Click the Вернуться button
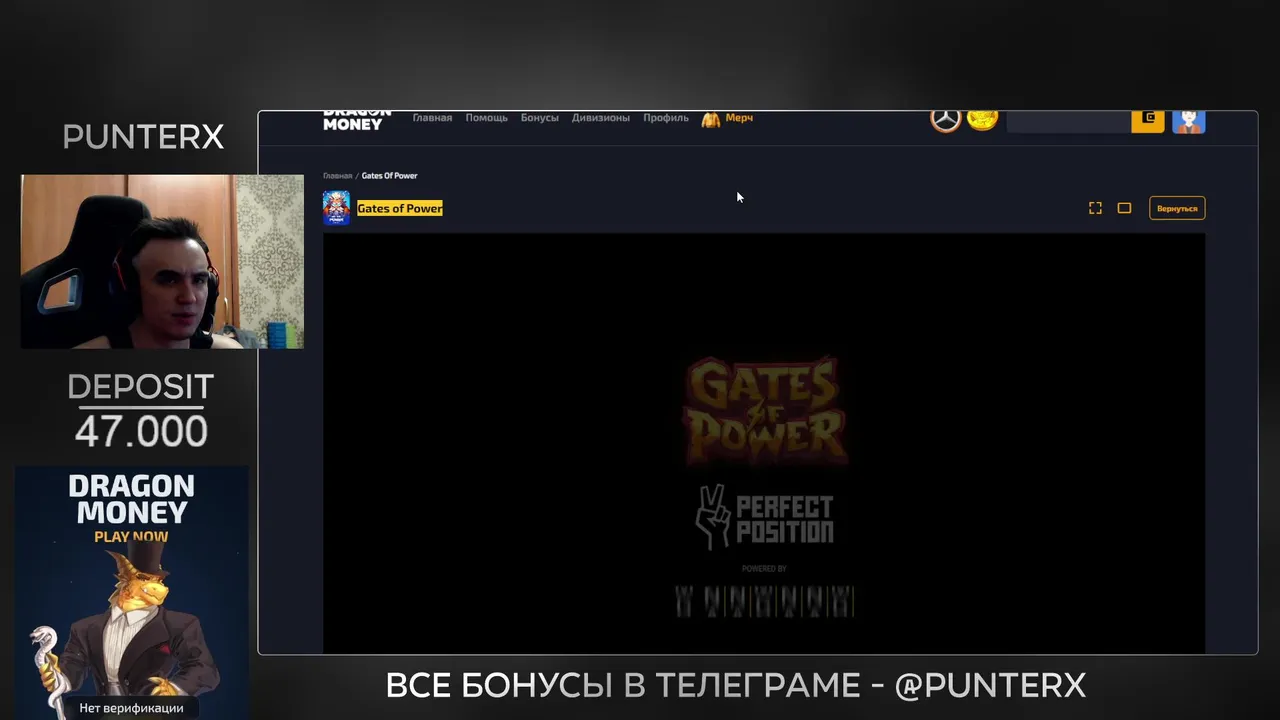1280x720 pixels. [1177, 208]
